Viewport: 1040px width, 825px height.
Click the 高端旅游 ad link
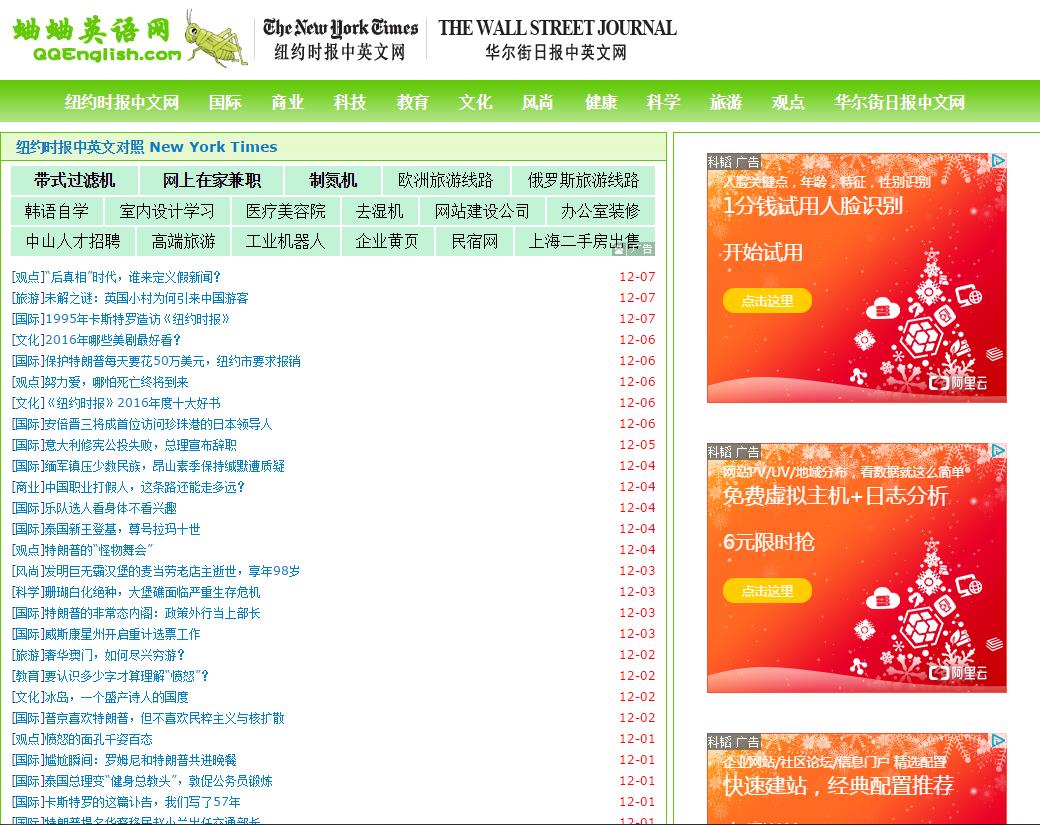184,241
